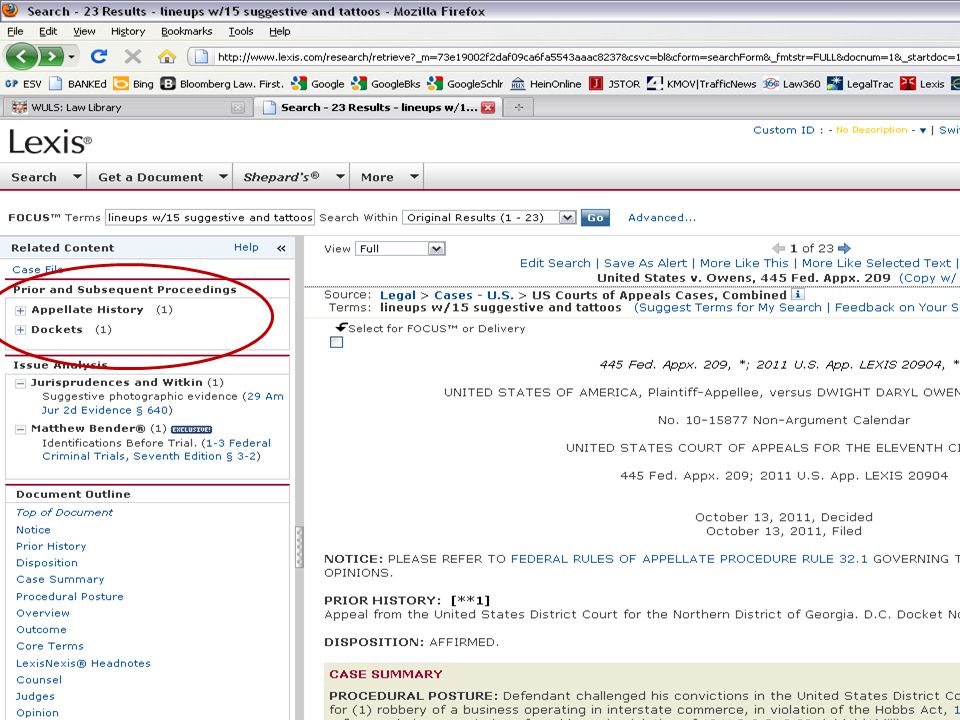Open the Search menu dropdown arrow
960x720 pixels.
77,176
